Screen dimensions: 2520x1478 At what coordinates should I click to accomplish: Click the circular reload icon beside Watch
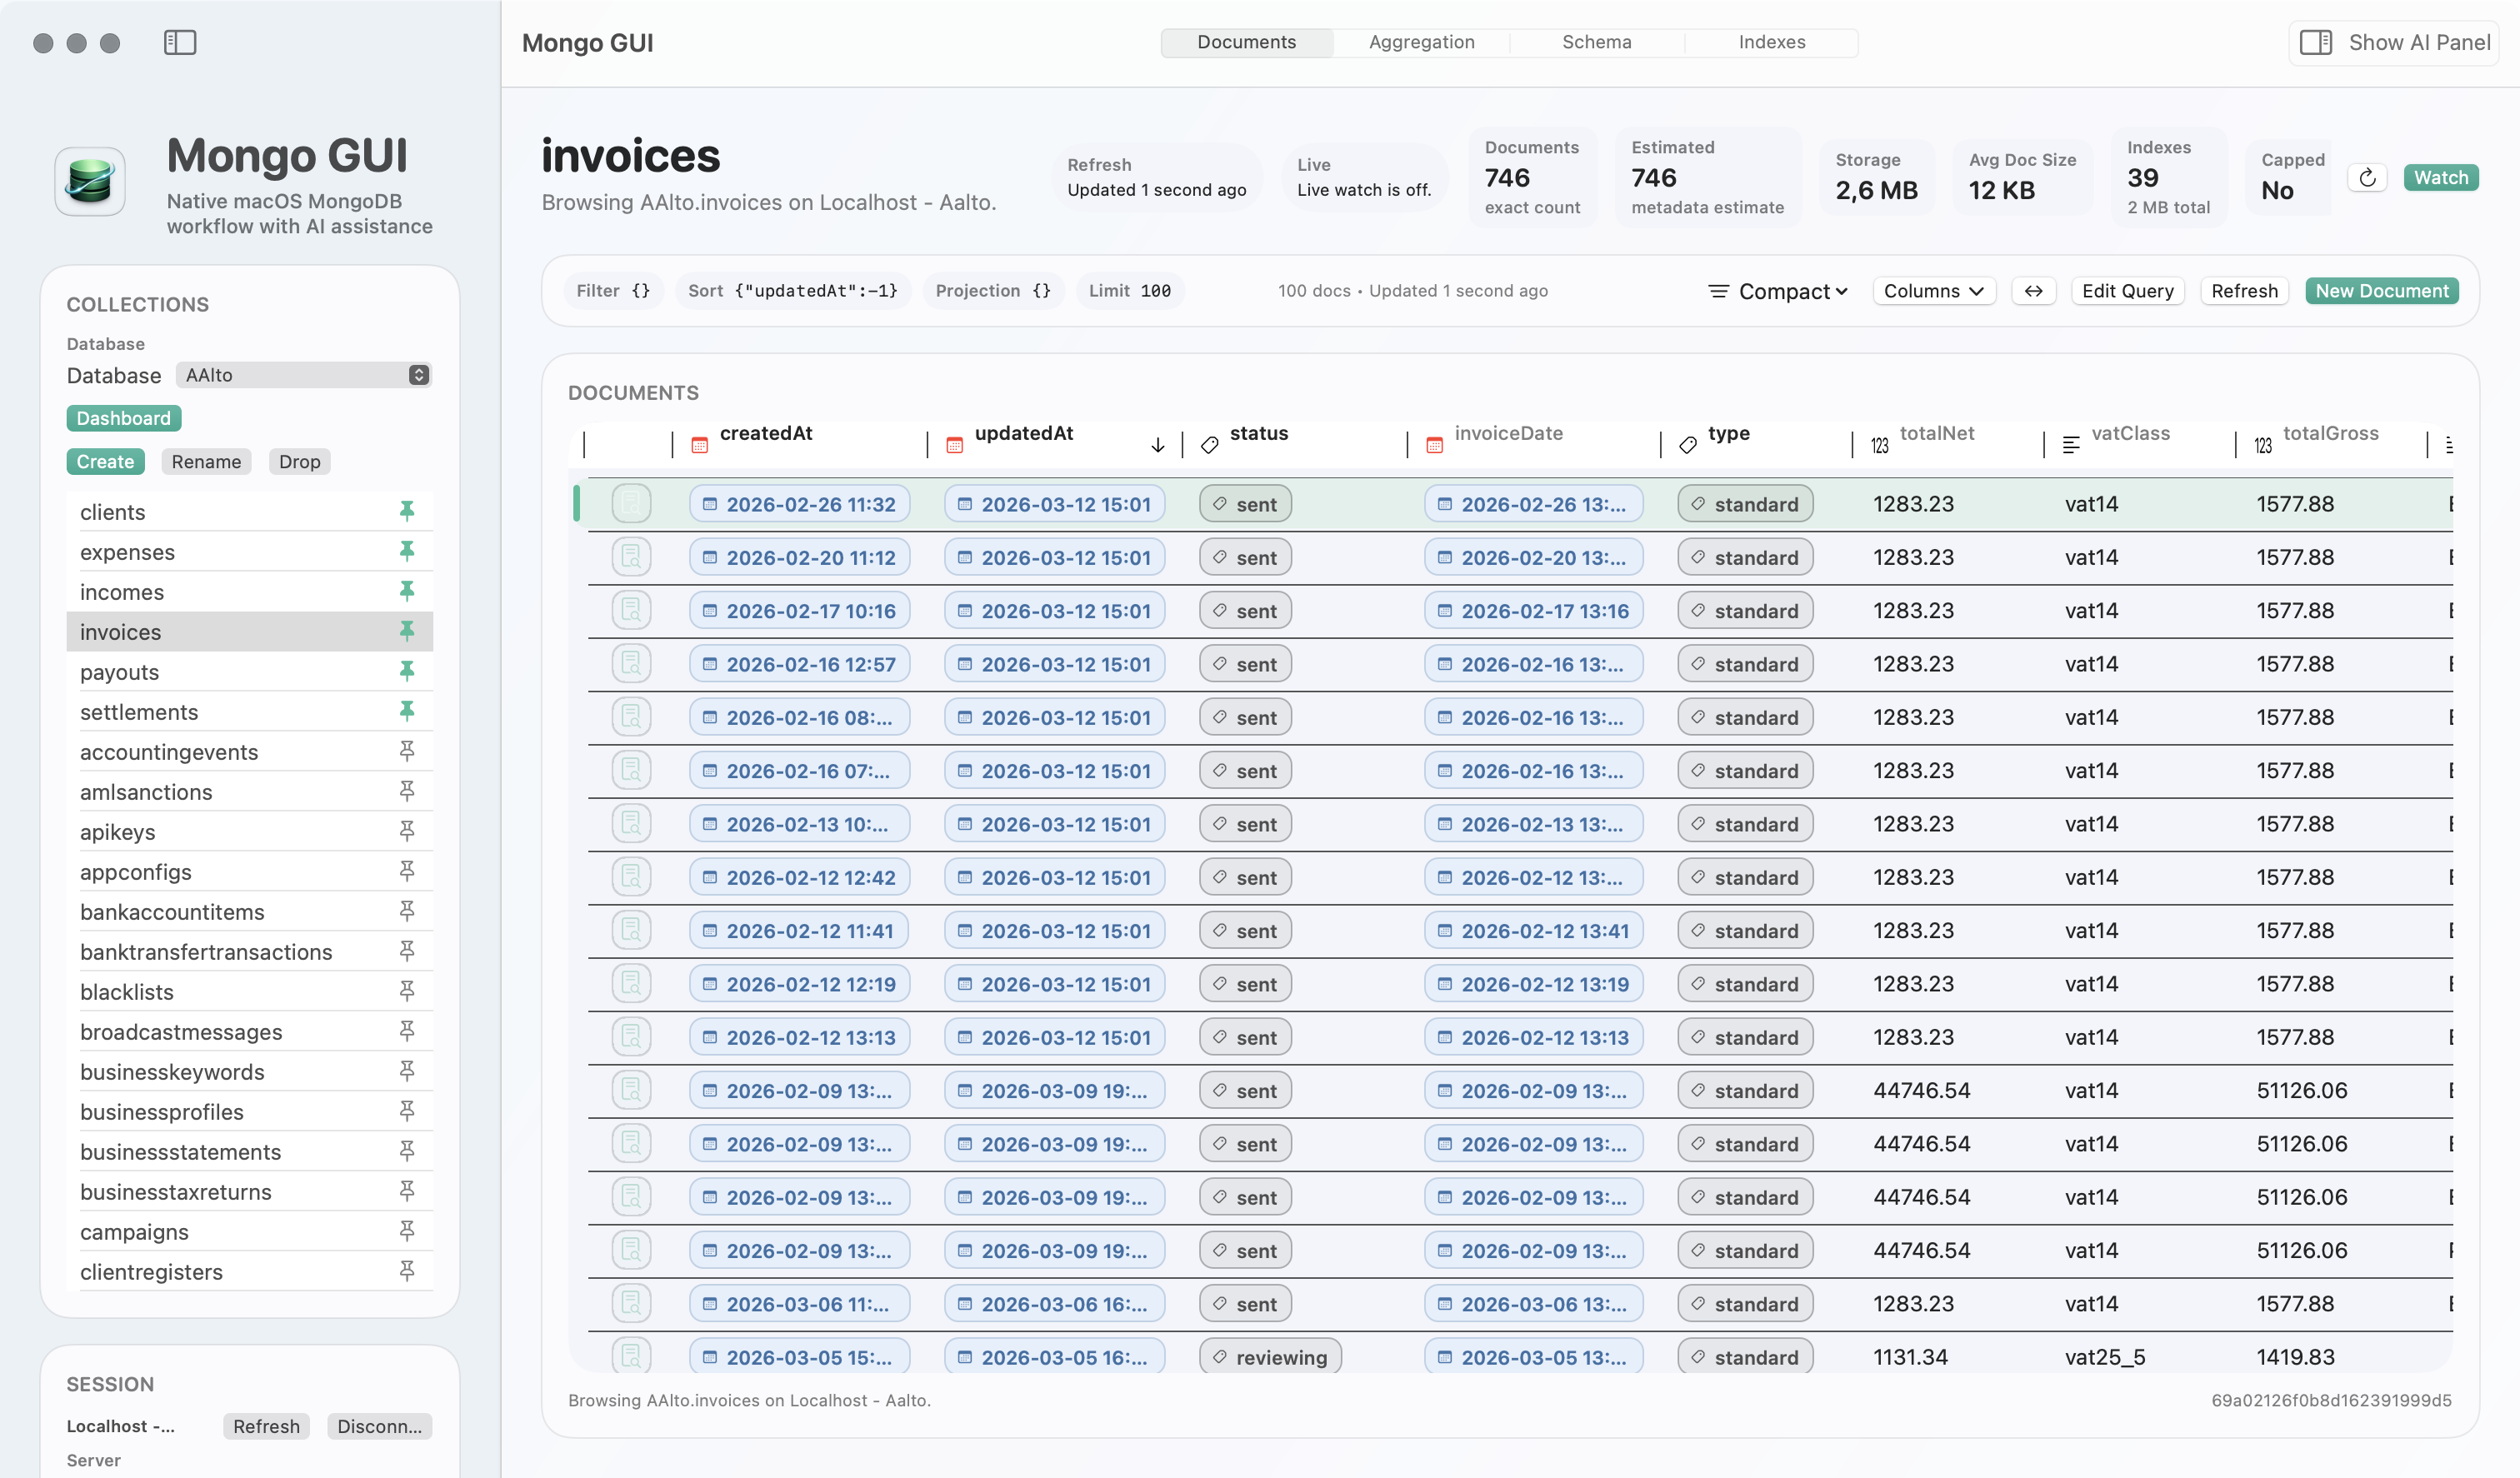click(x=2367, y=178)
